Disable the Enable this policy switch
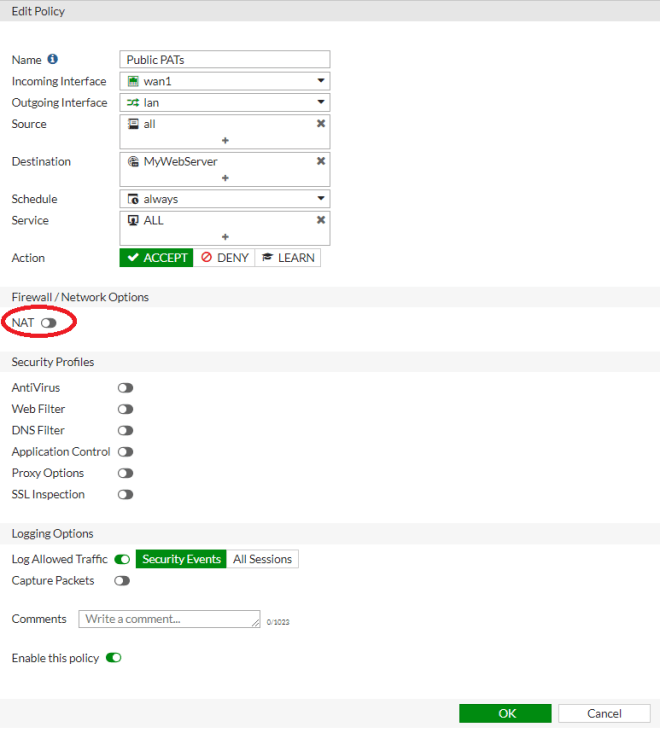Viewport: 660px width, 733px height. coord(113,658)
